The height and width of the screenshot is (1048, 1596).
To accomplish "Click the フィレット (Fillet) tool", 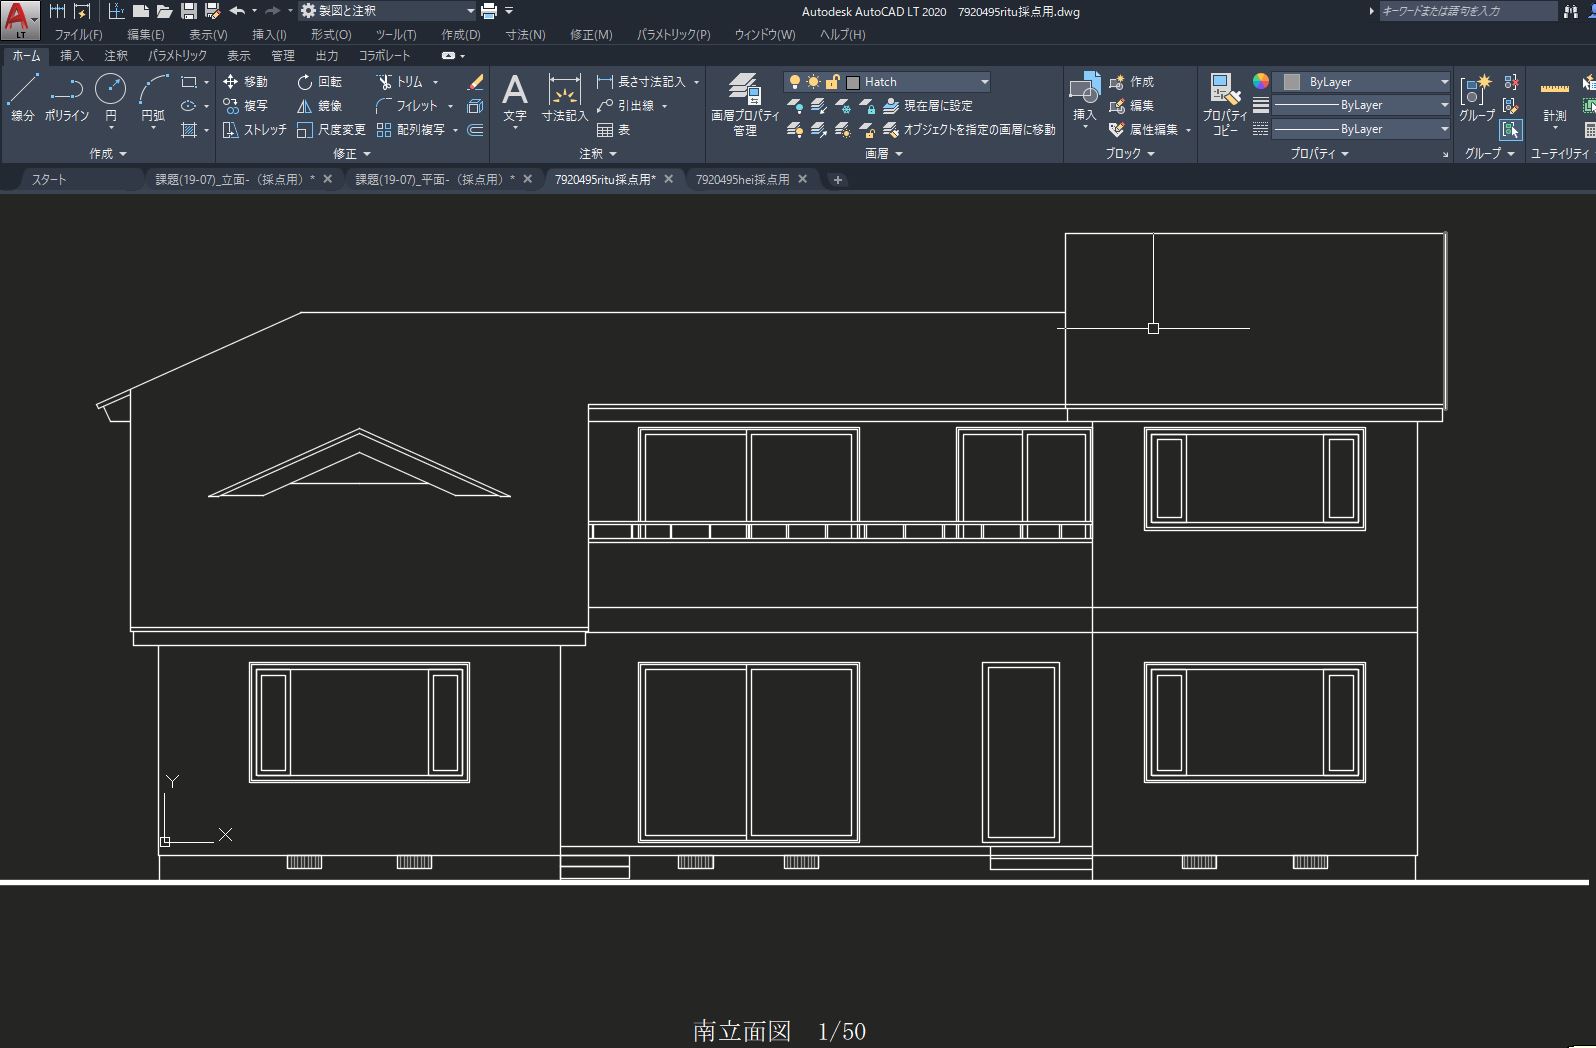I will 407,106.
